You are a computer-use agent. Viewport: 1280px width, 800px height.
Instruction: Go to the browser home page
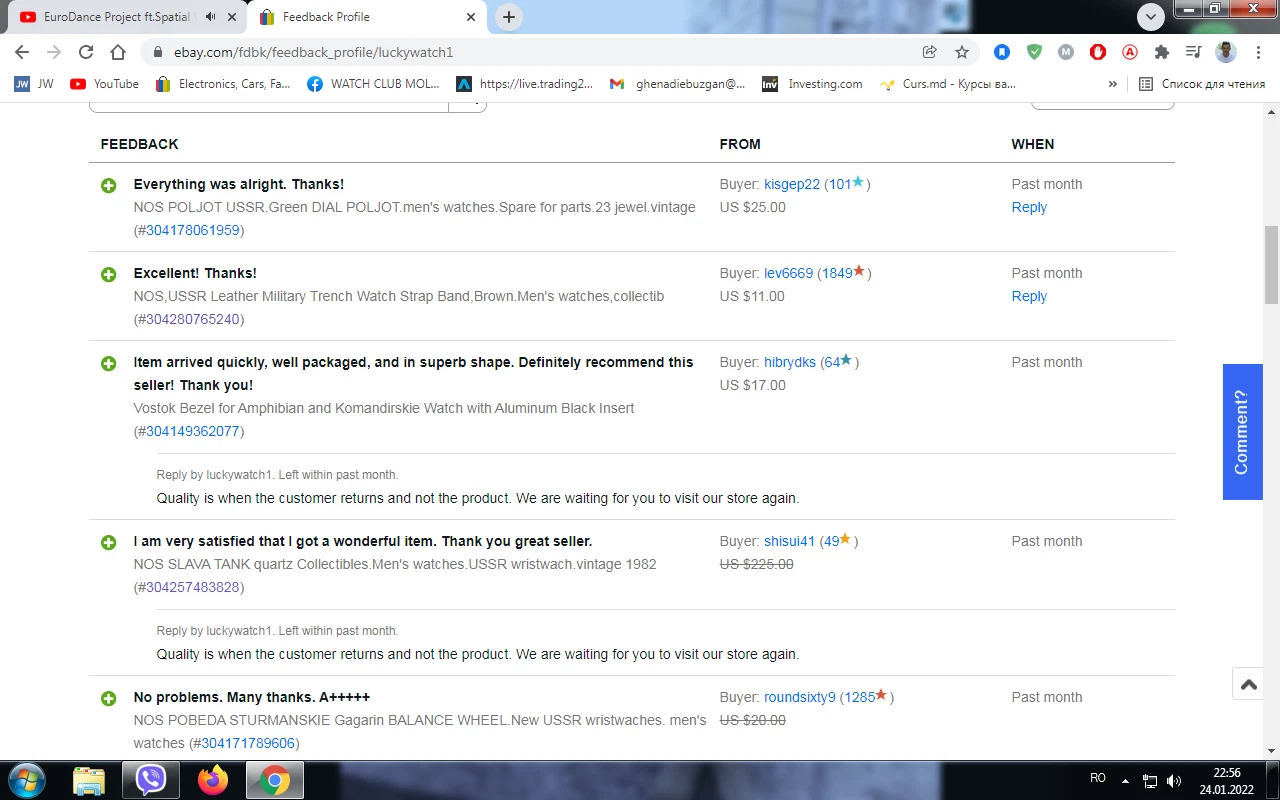(118, 52)
